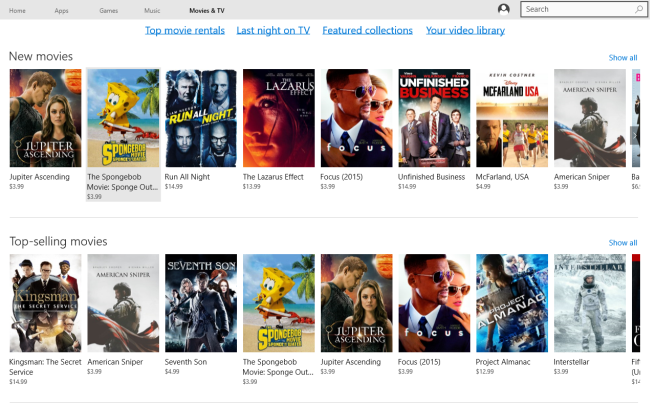Select the Project Almanac poster
Viewport: 650px width, 408px height.
point(512,303)
